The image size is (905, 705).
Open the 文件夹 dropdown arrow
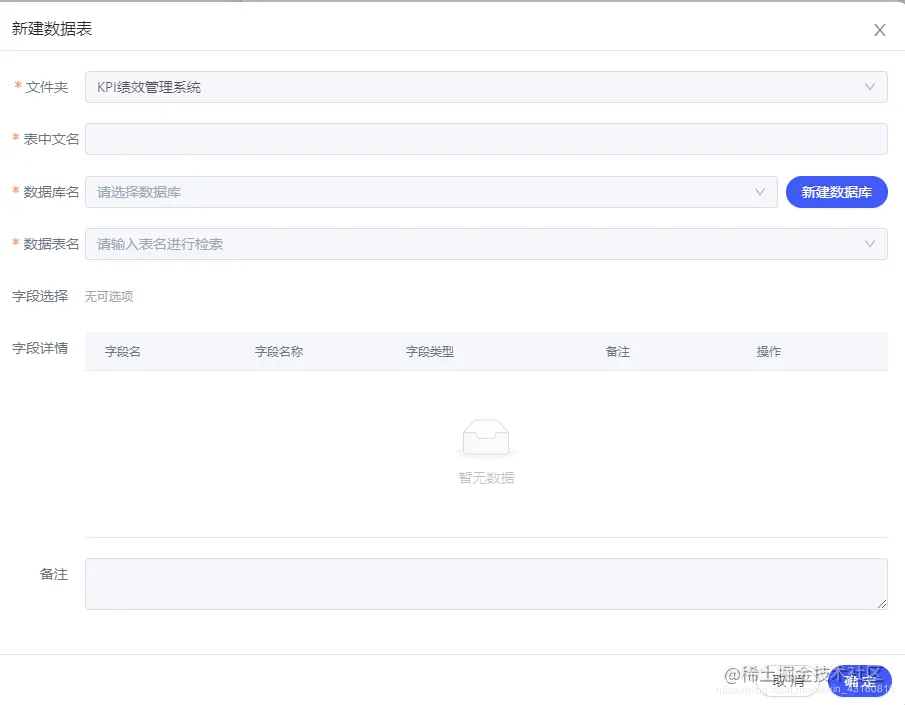(x=871, y=86)
